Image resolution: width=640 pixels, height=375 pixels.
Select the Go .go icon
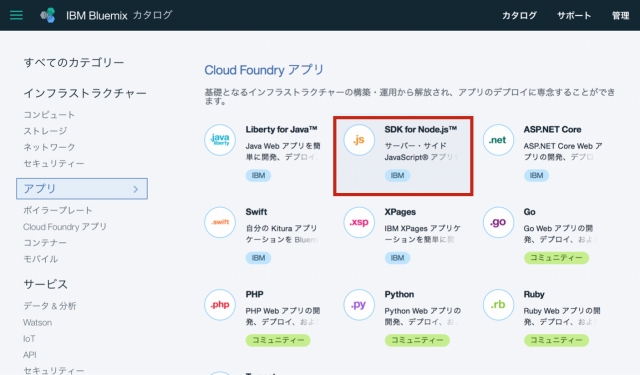point(498,222)
